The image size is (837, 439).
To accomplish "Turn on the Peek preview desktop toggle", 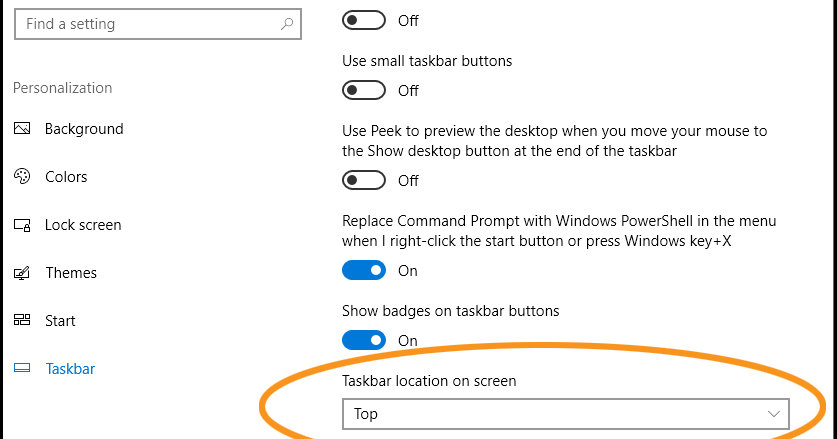I will pyautogui.click(x=363, y=180).
